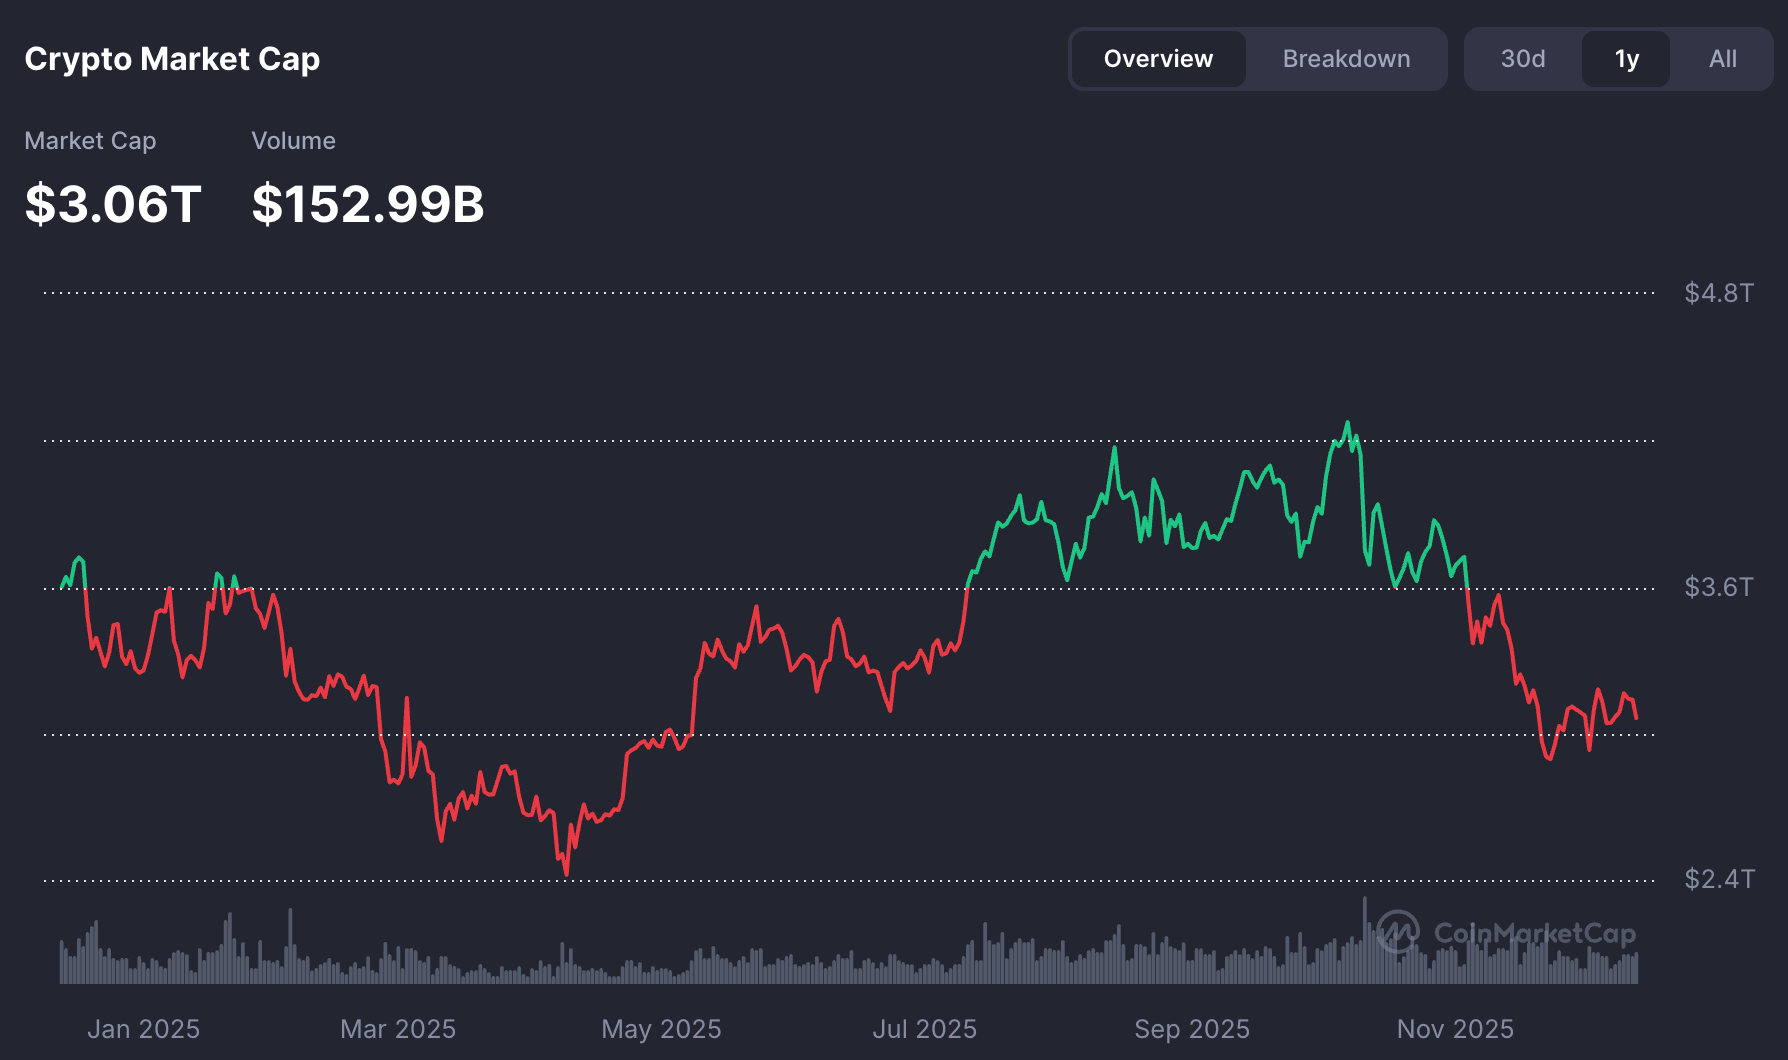Viewport: 1788px width, 1060px height.
Task: Click the Market Cap label
Action: pyautogui.click(x=90, y=141)
